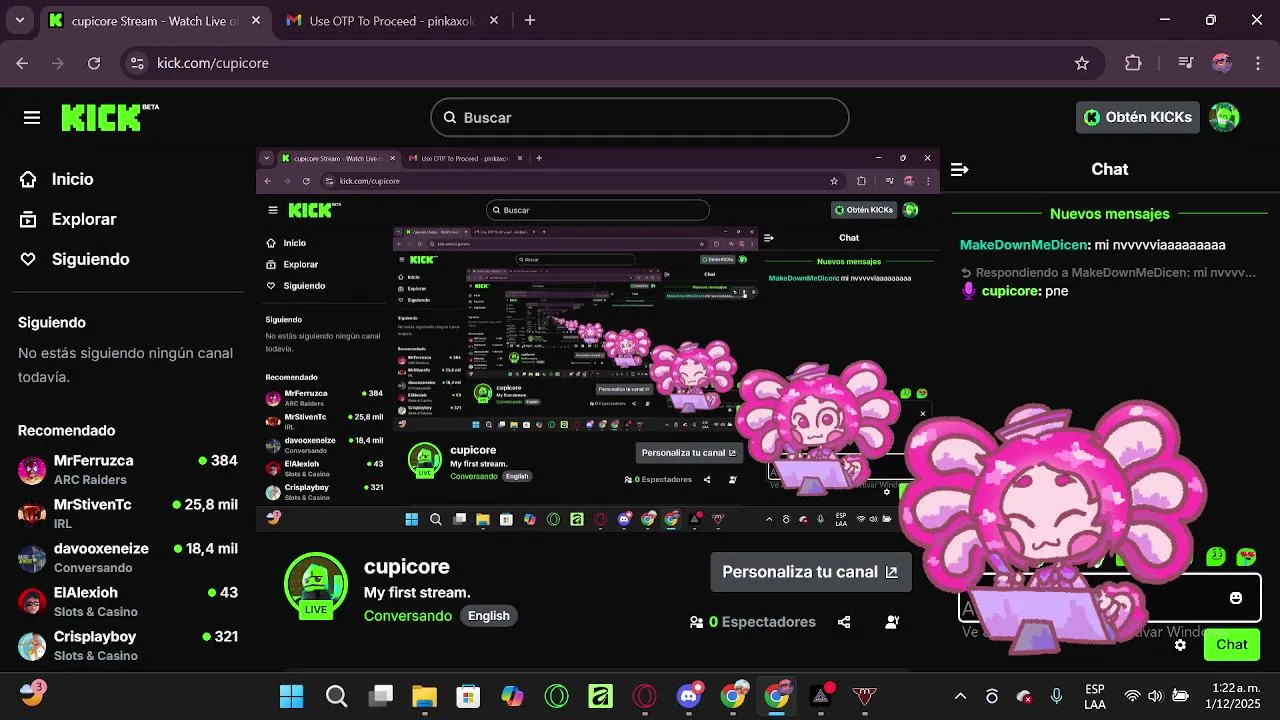Click the Respondiendo a MakeDownMeDicen reply reference
The image size is (1280, 720).
click(x=1108, y=272)
